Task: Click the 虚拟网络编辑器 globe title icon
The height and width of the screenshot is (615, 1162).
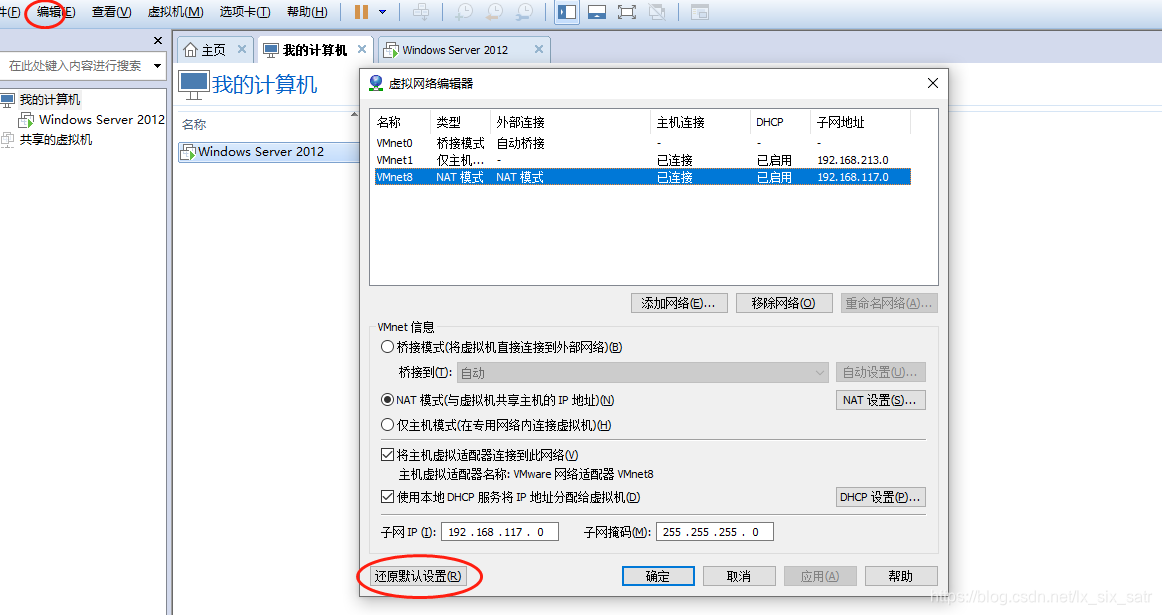Action: coord(376,83)
